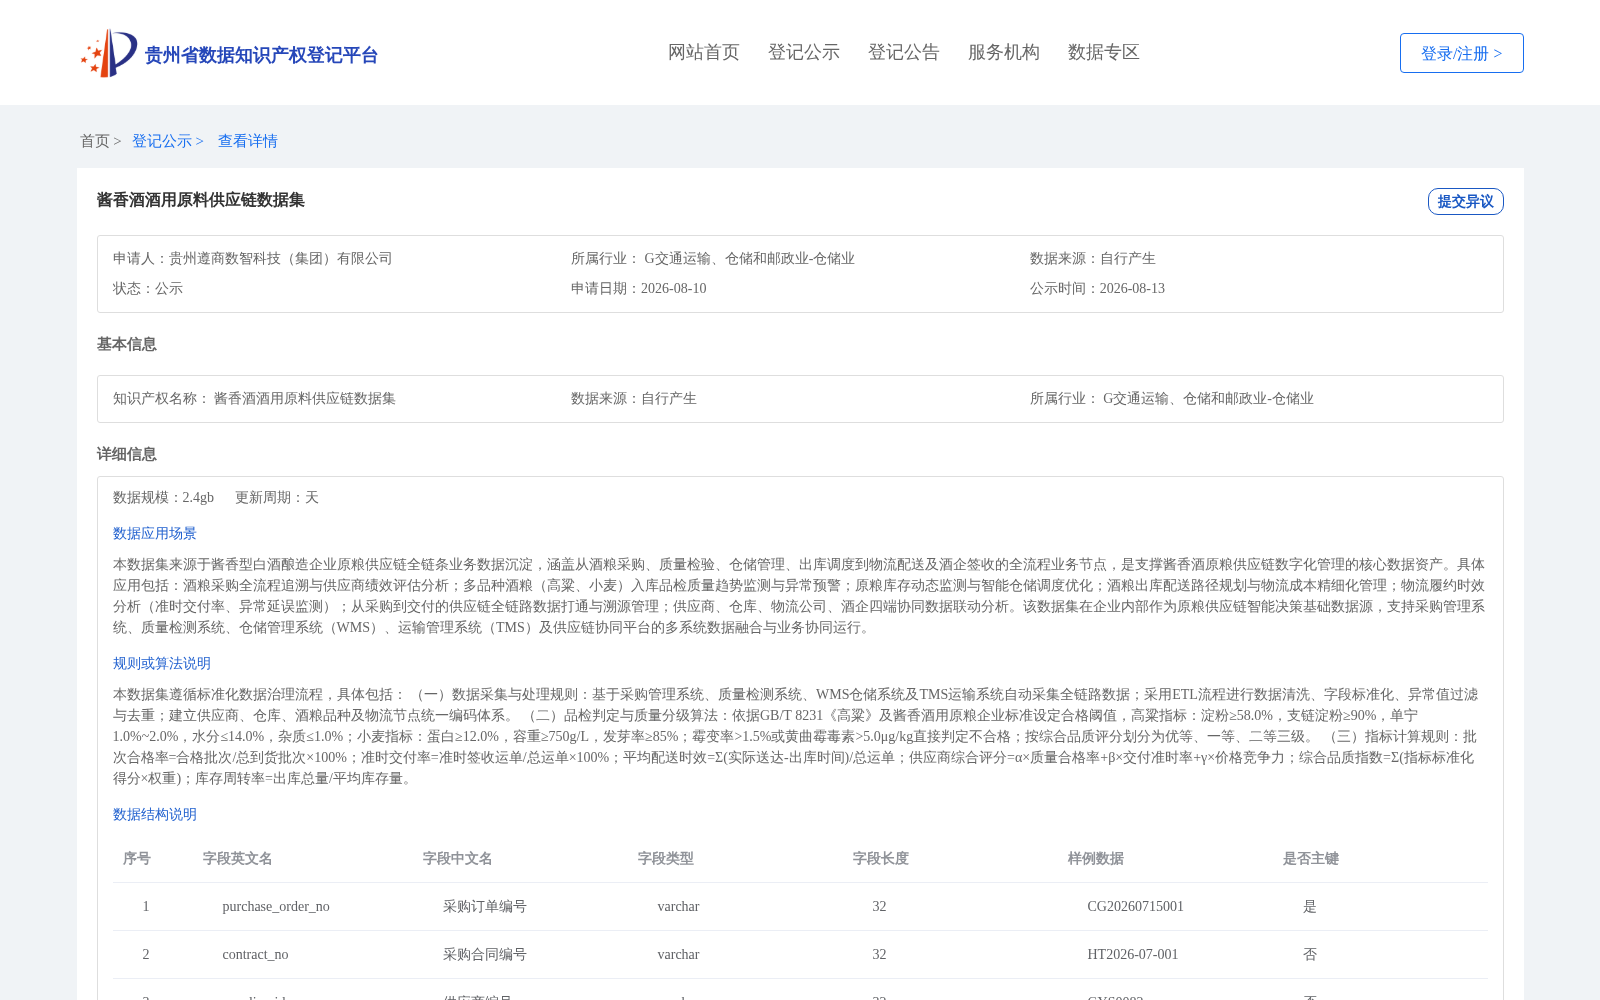
Task: Click applicant text 贵州遵商数智科技（集团）有限公司
Action: (x=281, y=258)
